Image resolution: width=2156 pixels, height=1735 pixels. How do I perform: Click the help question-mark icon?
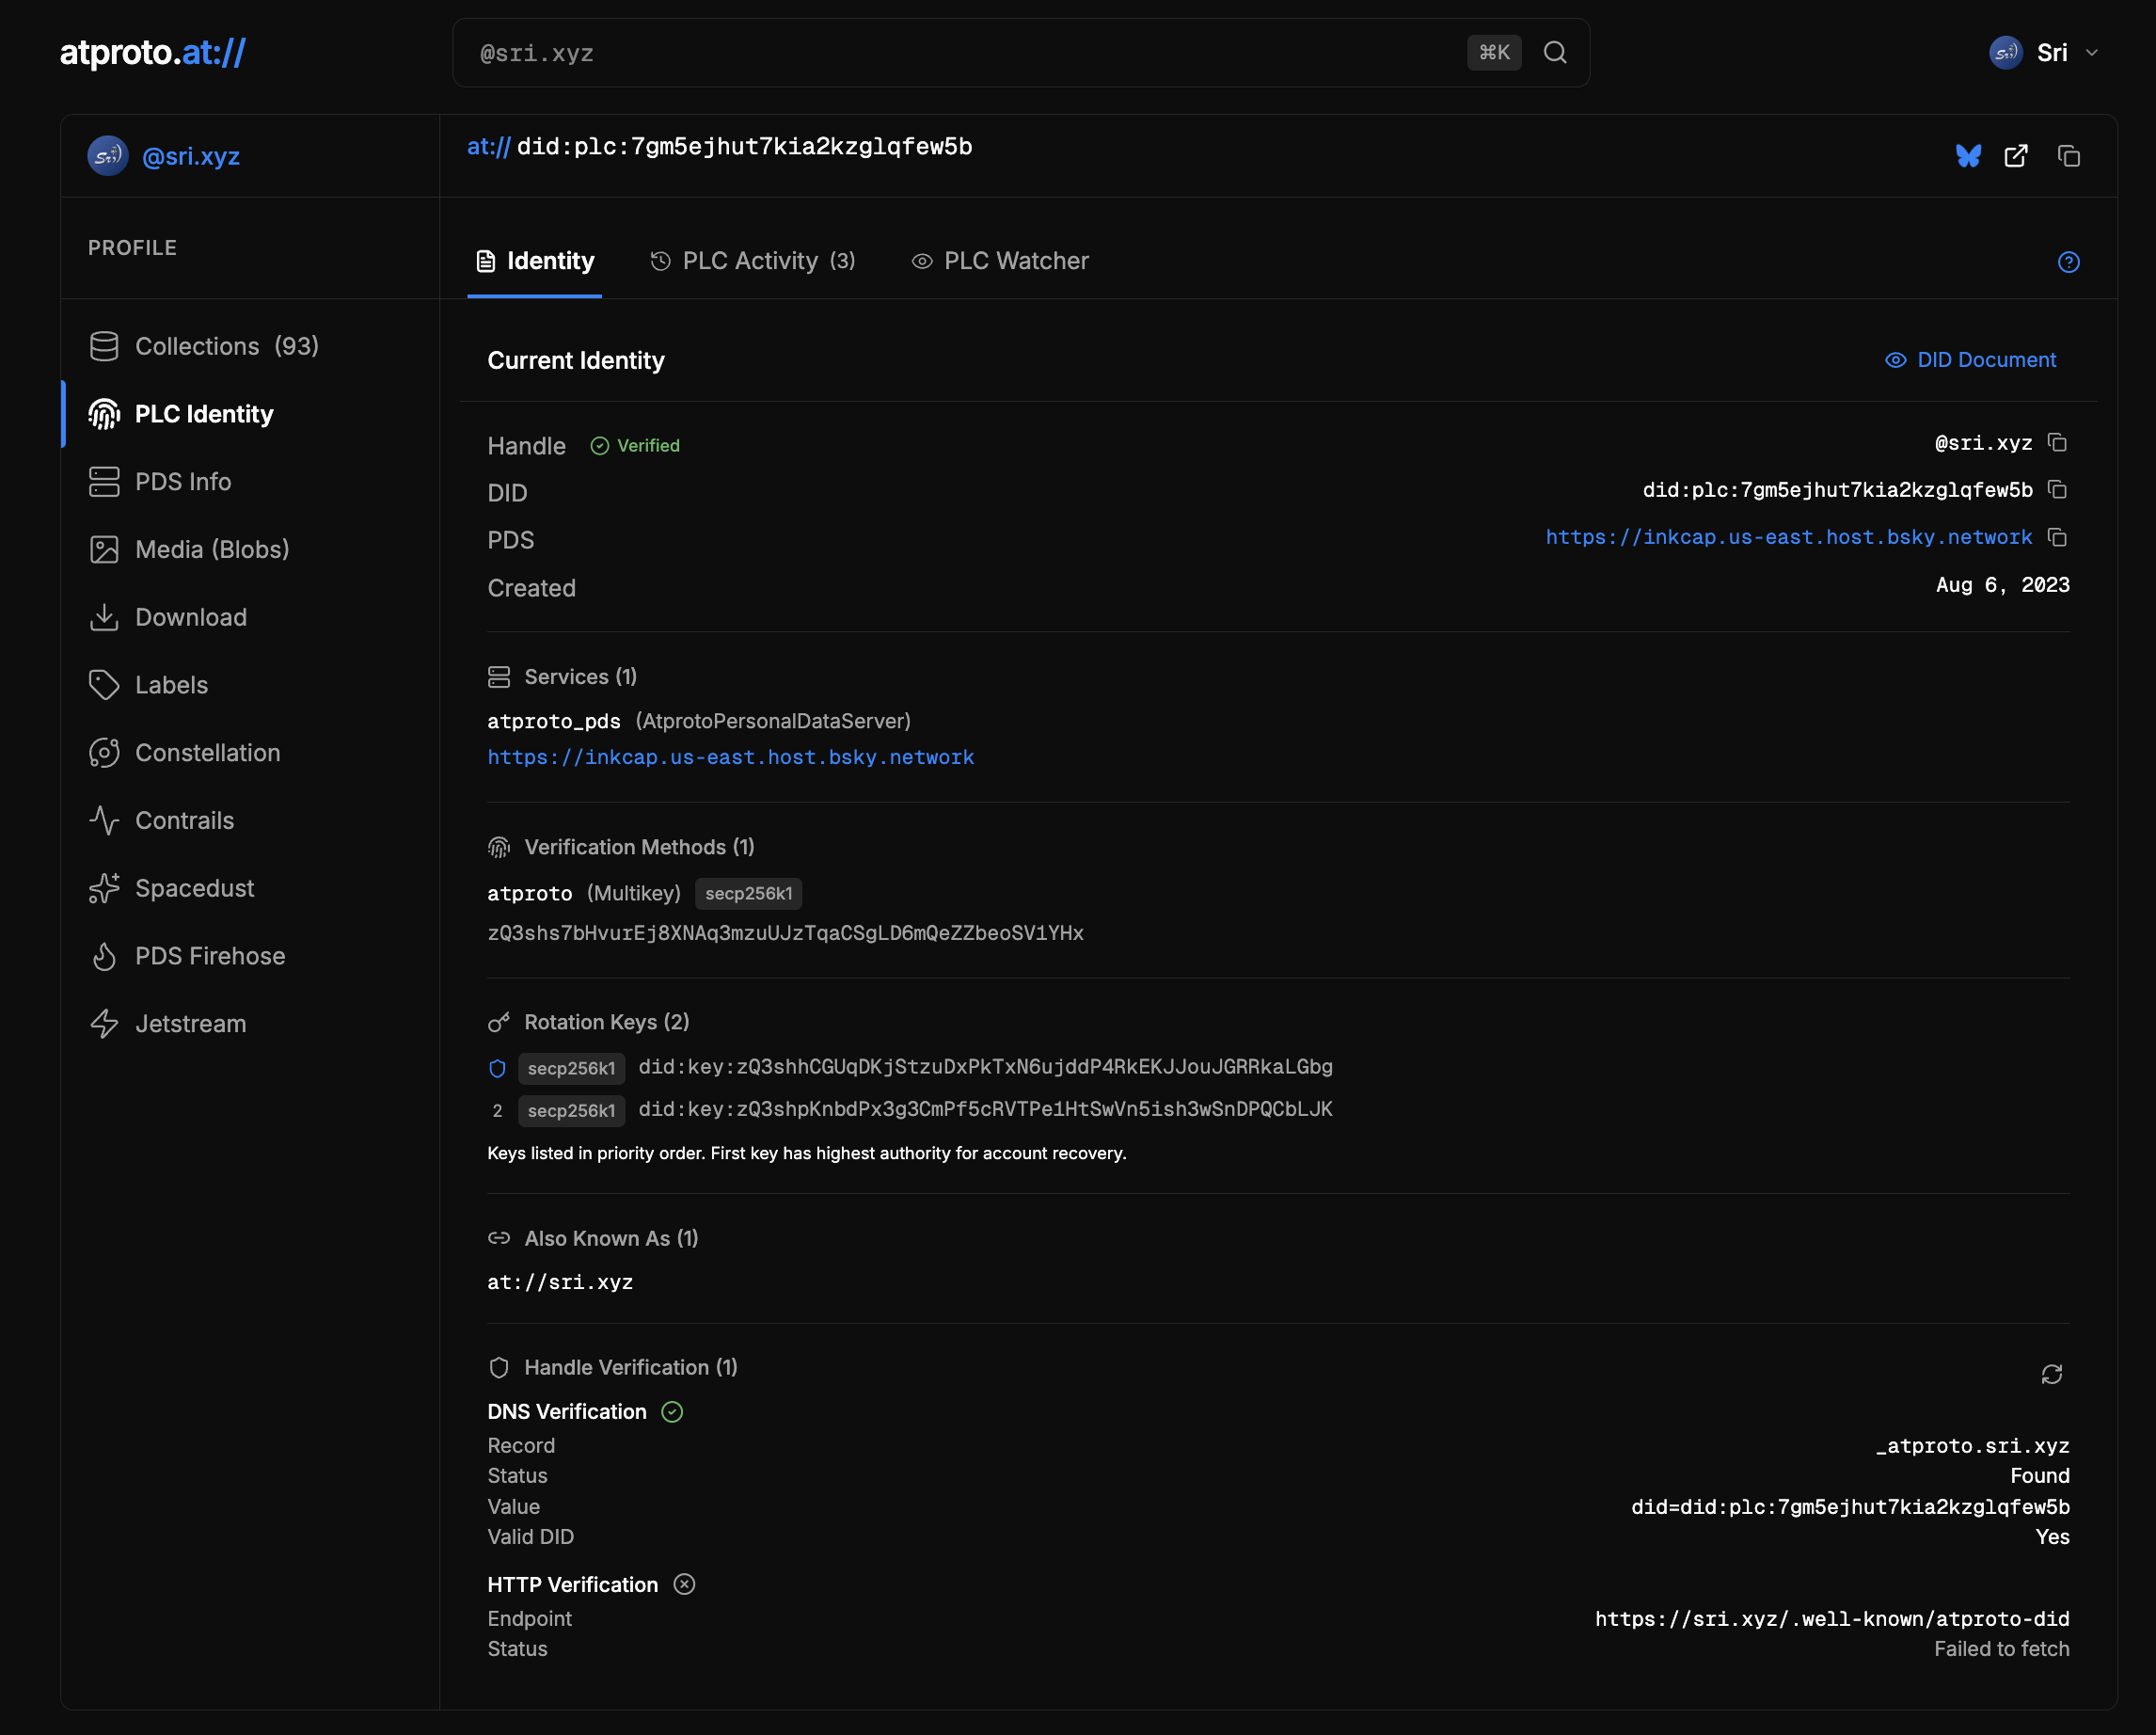[x=2068, y=262]
